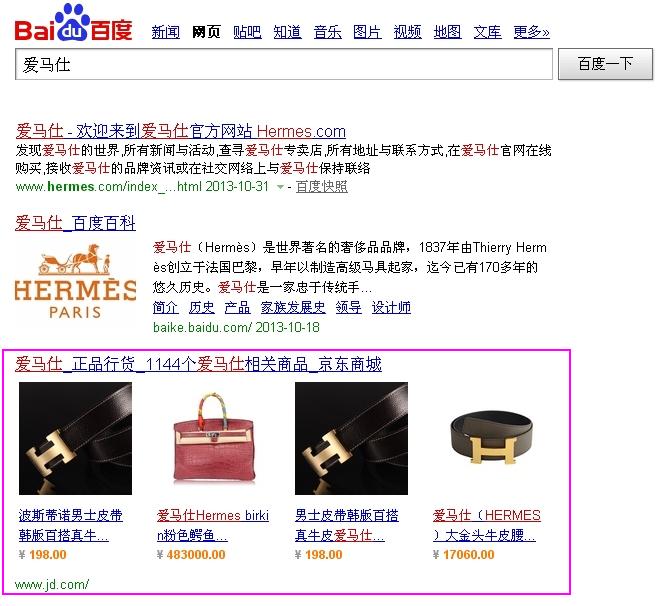The image size is (662, 606).
Task: Open the 家族发展史 sub-link
Action: [293, 307]
